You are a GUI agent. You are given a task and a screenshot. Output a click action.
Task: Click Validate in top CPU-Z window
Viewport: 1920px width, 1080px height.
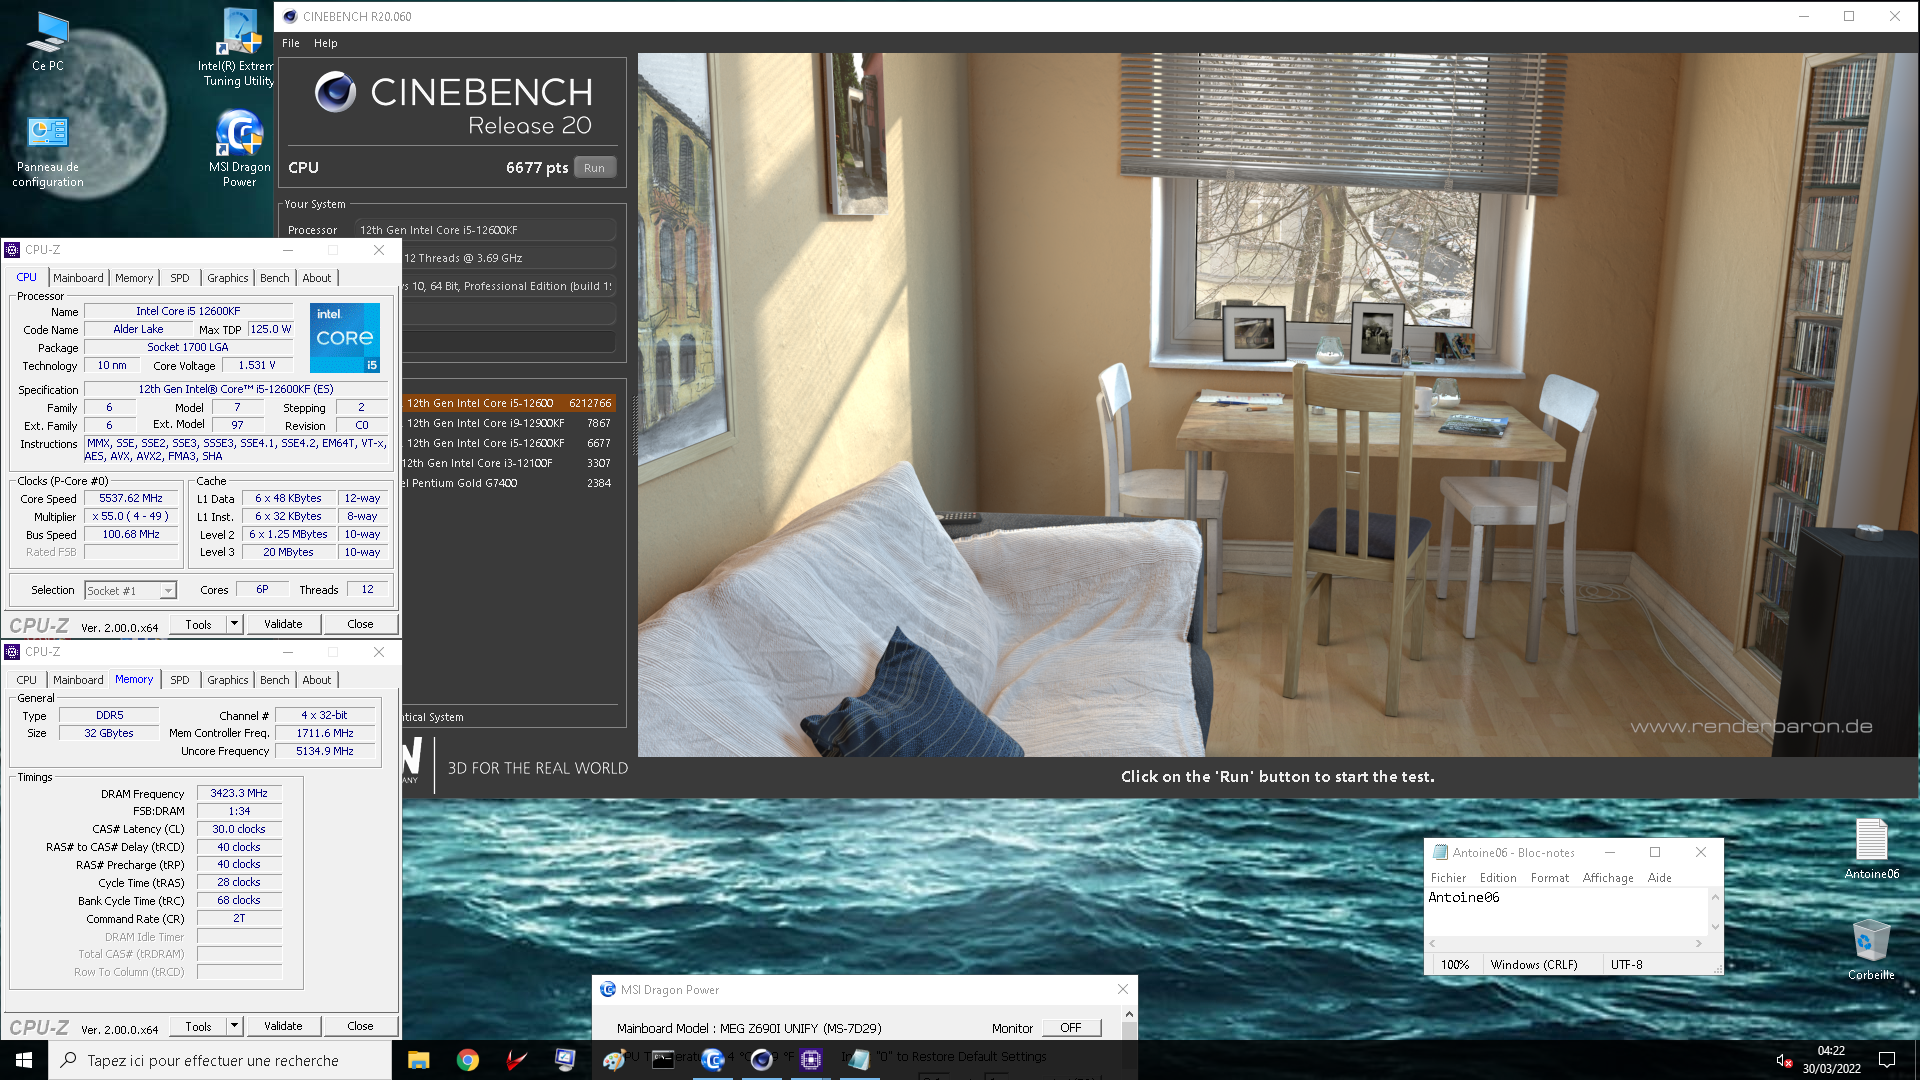pyautogui.click(x=283, y=624)
